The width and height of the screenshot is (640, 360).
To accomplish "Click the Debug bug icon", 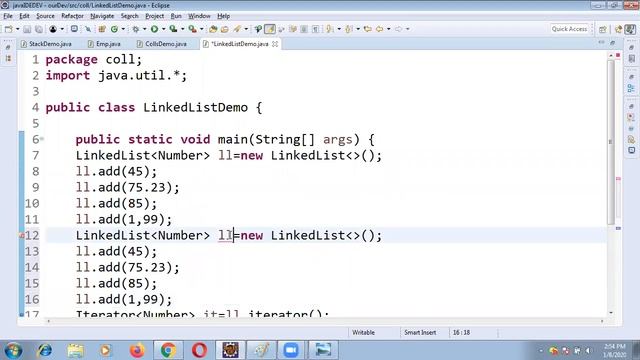I will click(136, 29).
